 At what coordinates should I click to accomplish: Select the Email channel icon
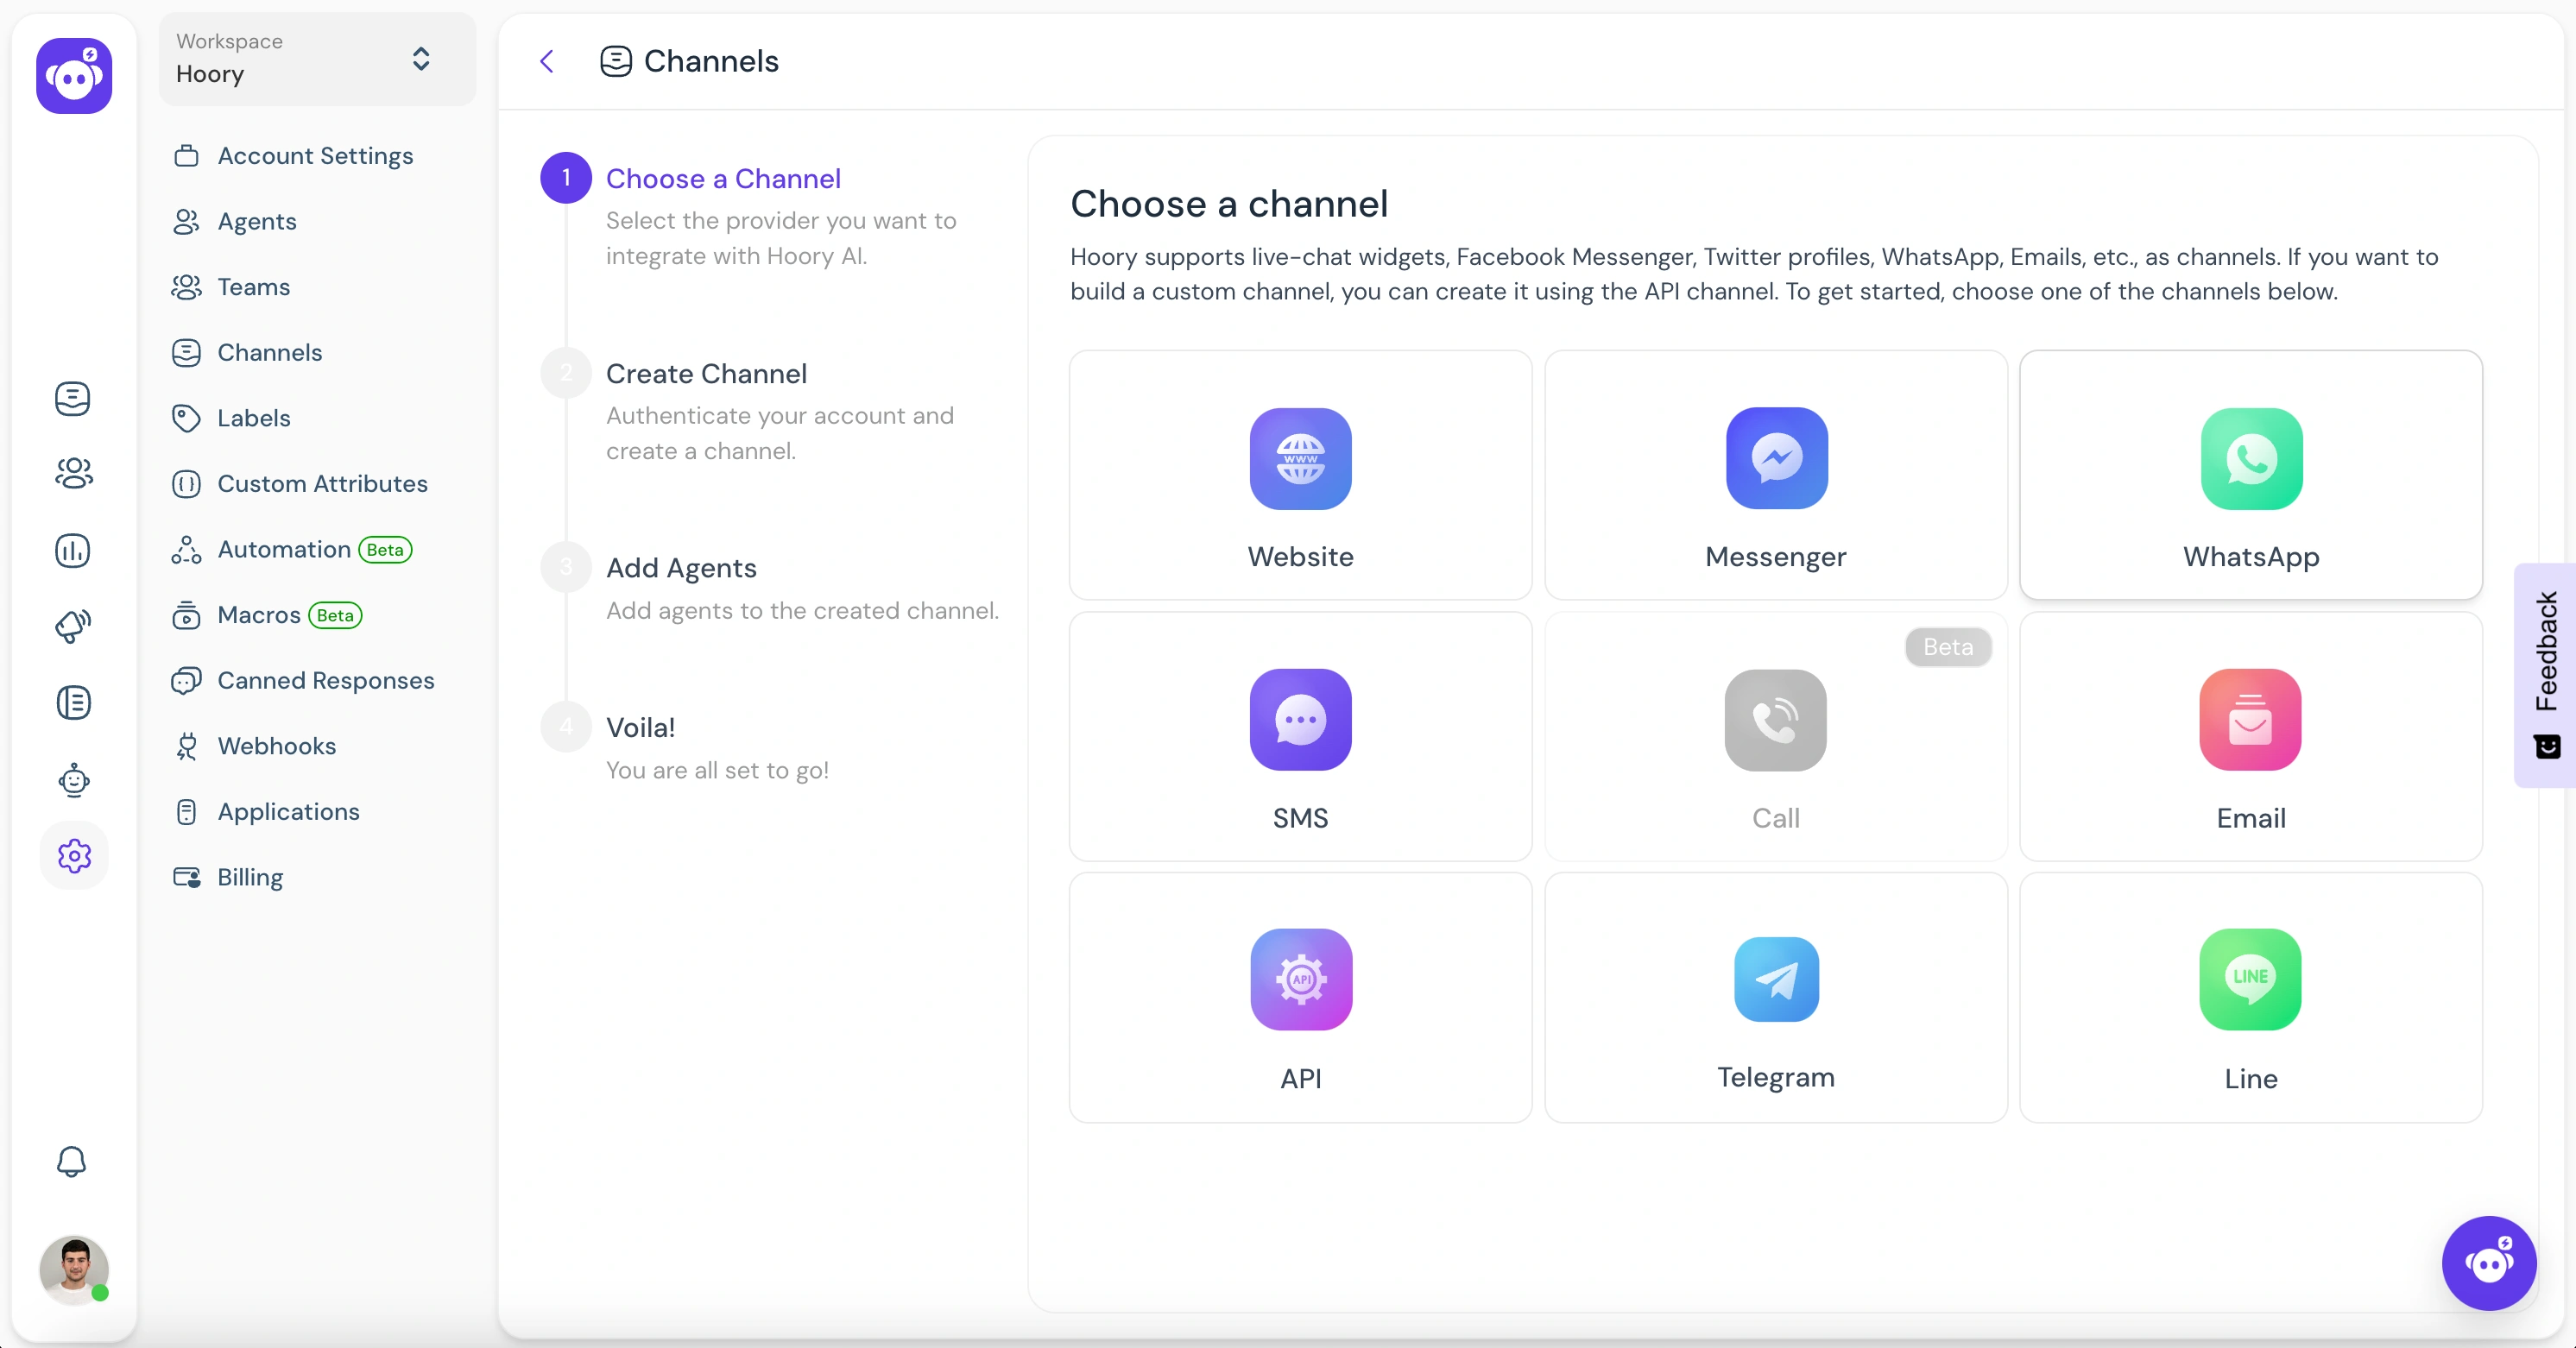click(x=2251, y=719)
